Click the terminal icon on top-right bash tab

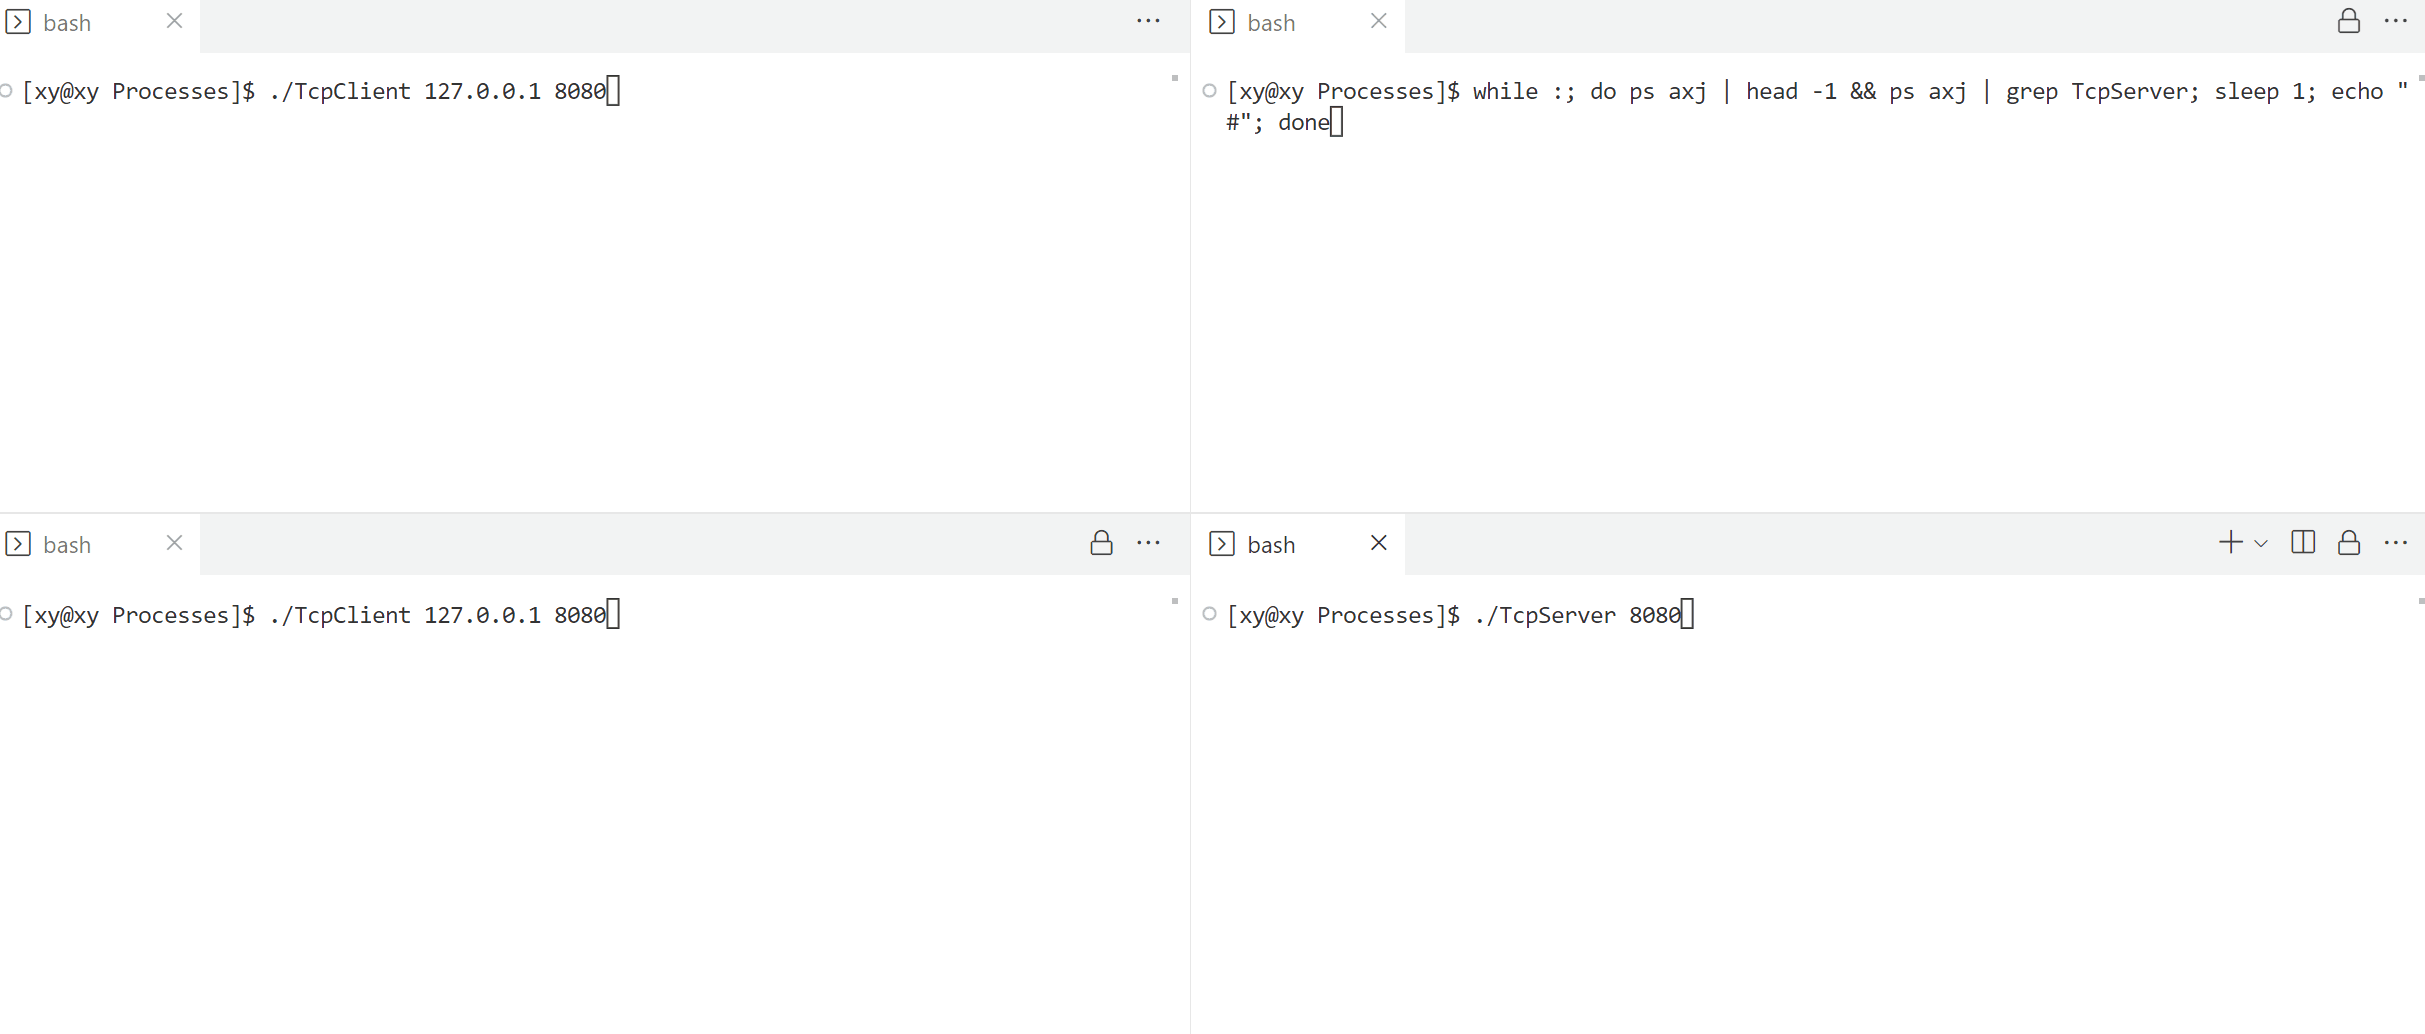pos(1222,22)
